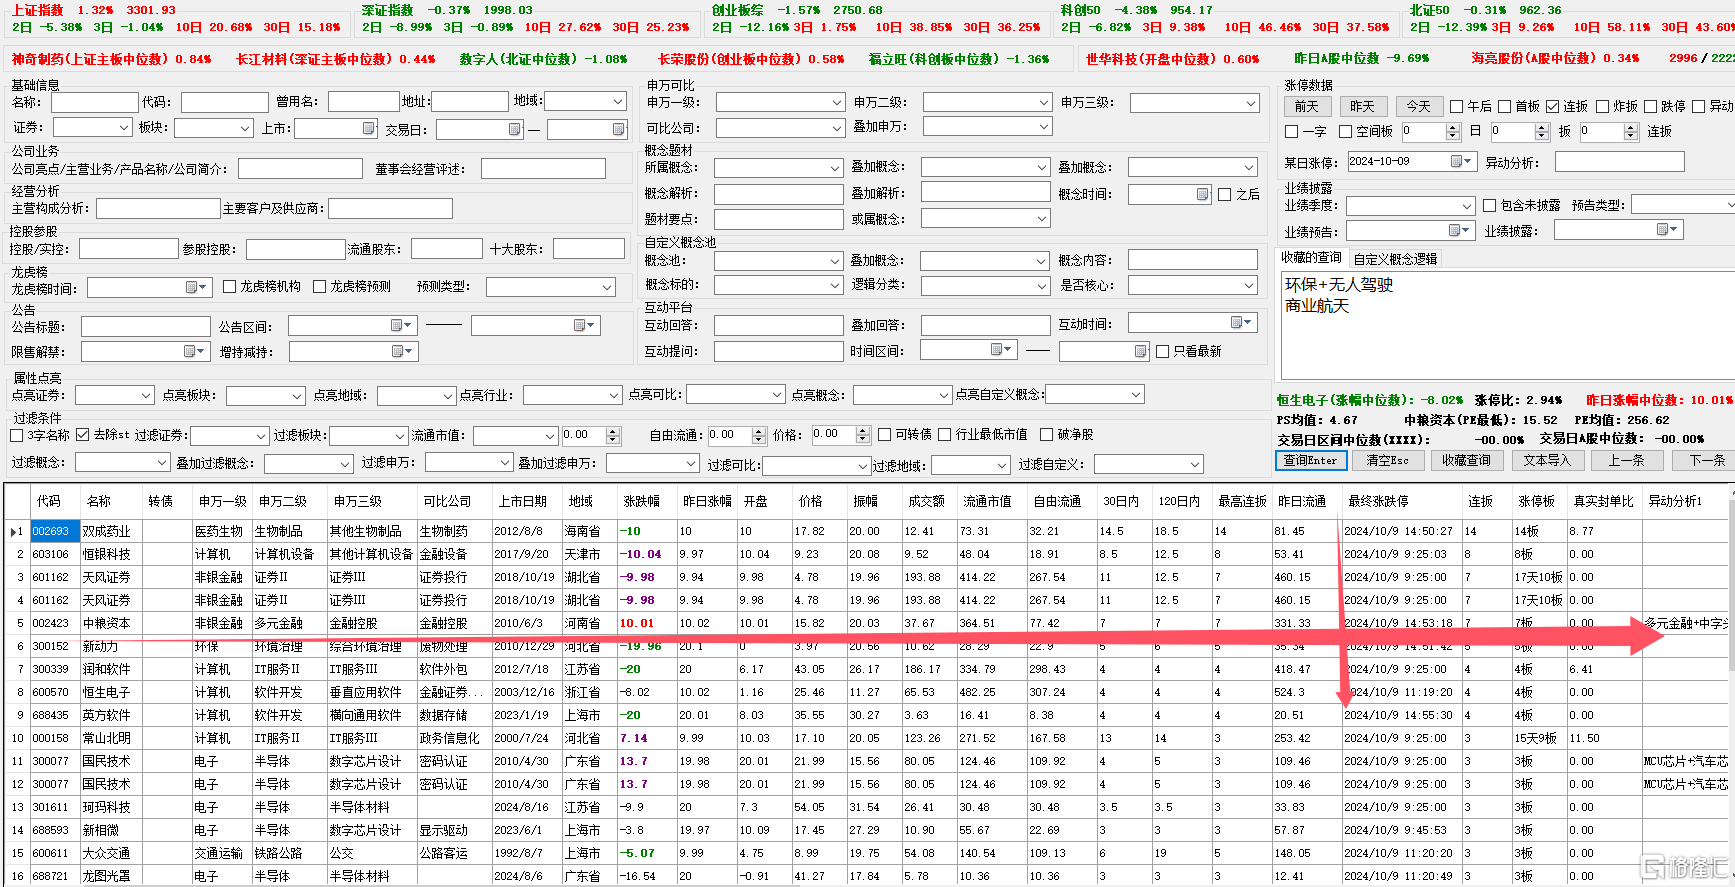
Task: Click the 昨天 button in 涨停数据
Action: (x=1362, y=106)
